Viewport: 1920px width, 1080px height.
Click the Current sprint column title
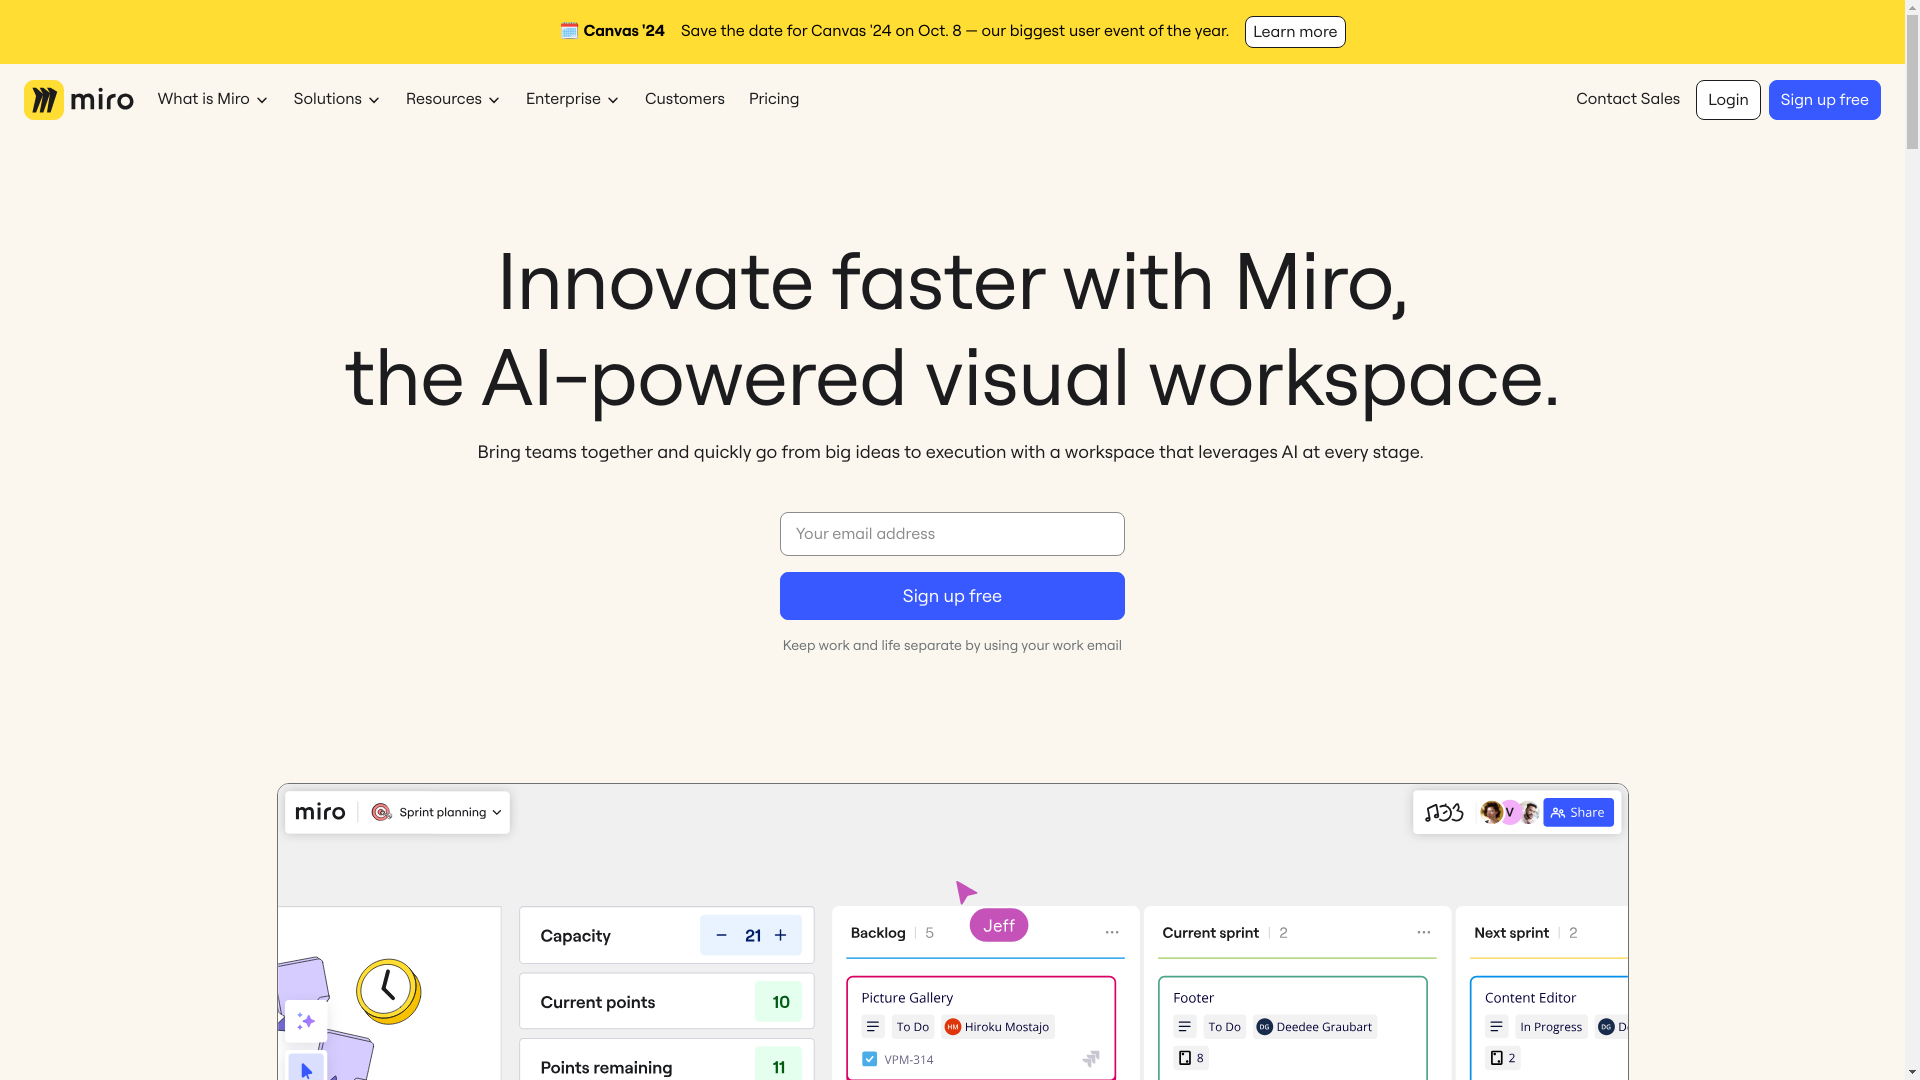tap(1210, 933)
